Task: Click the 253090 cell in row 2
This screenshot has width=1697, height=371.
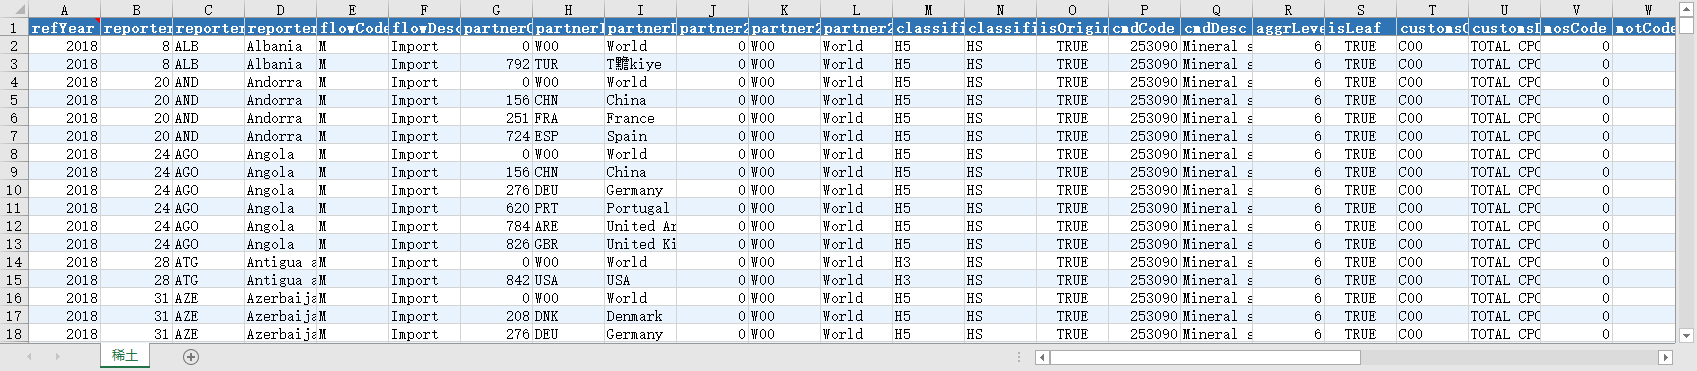Action: point(1144,46)
